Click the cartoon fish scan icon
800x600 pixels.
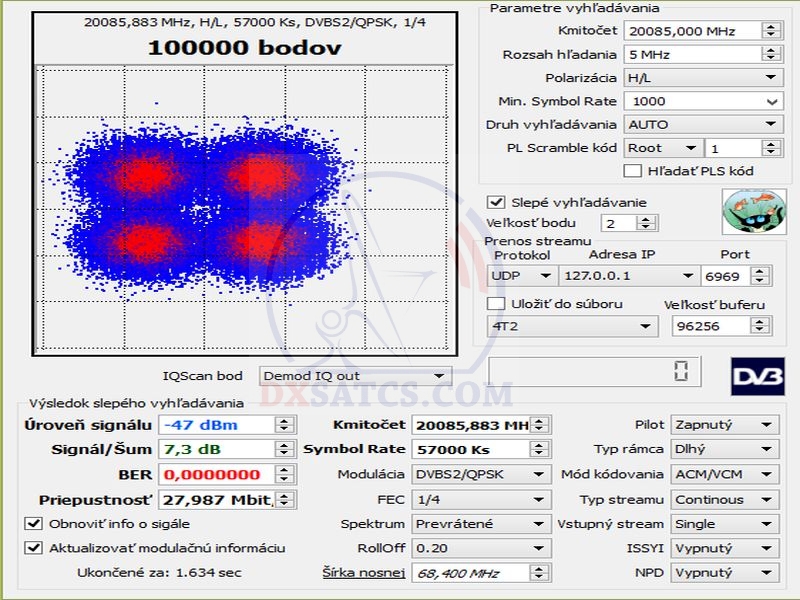click(x=747, y=211)
